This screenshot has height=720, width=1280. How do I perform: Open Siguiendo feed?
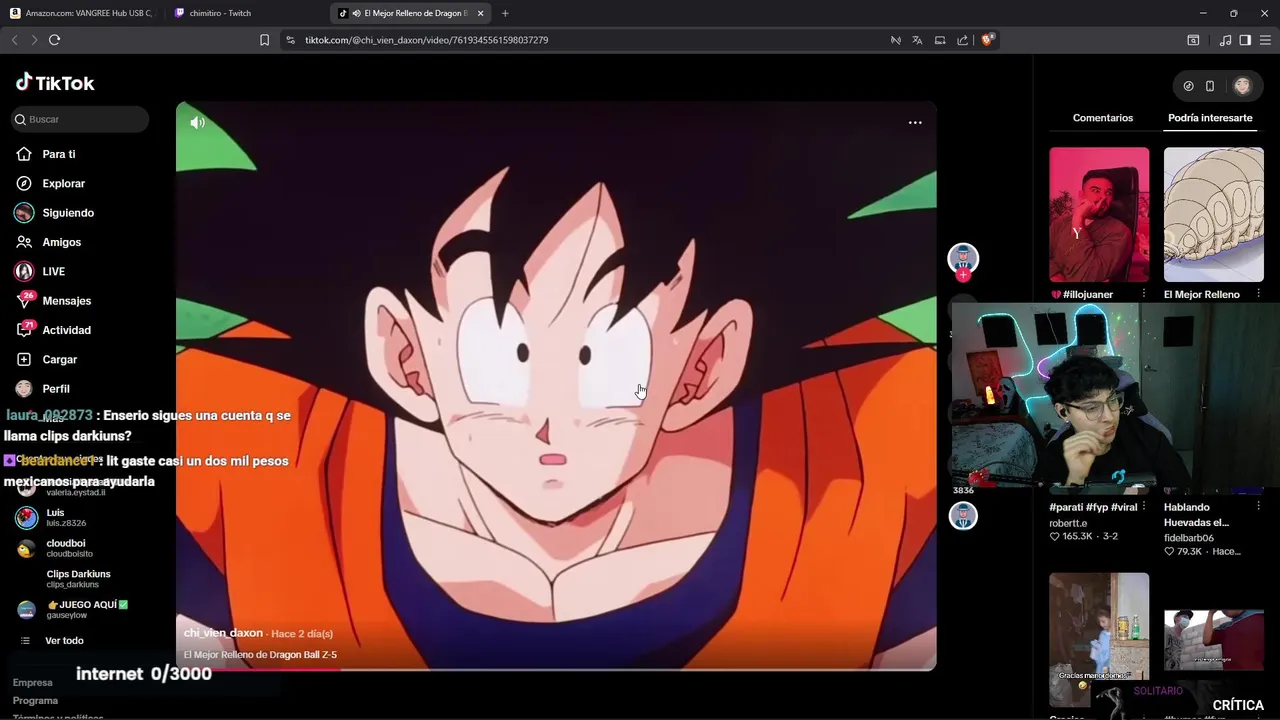pos(67,212)
